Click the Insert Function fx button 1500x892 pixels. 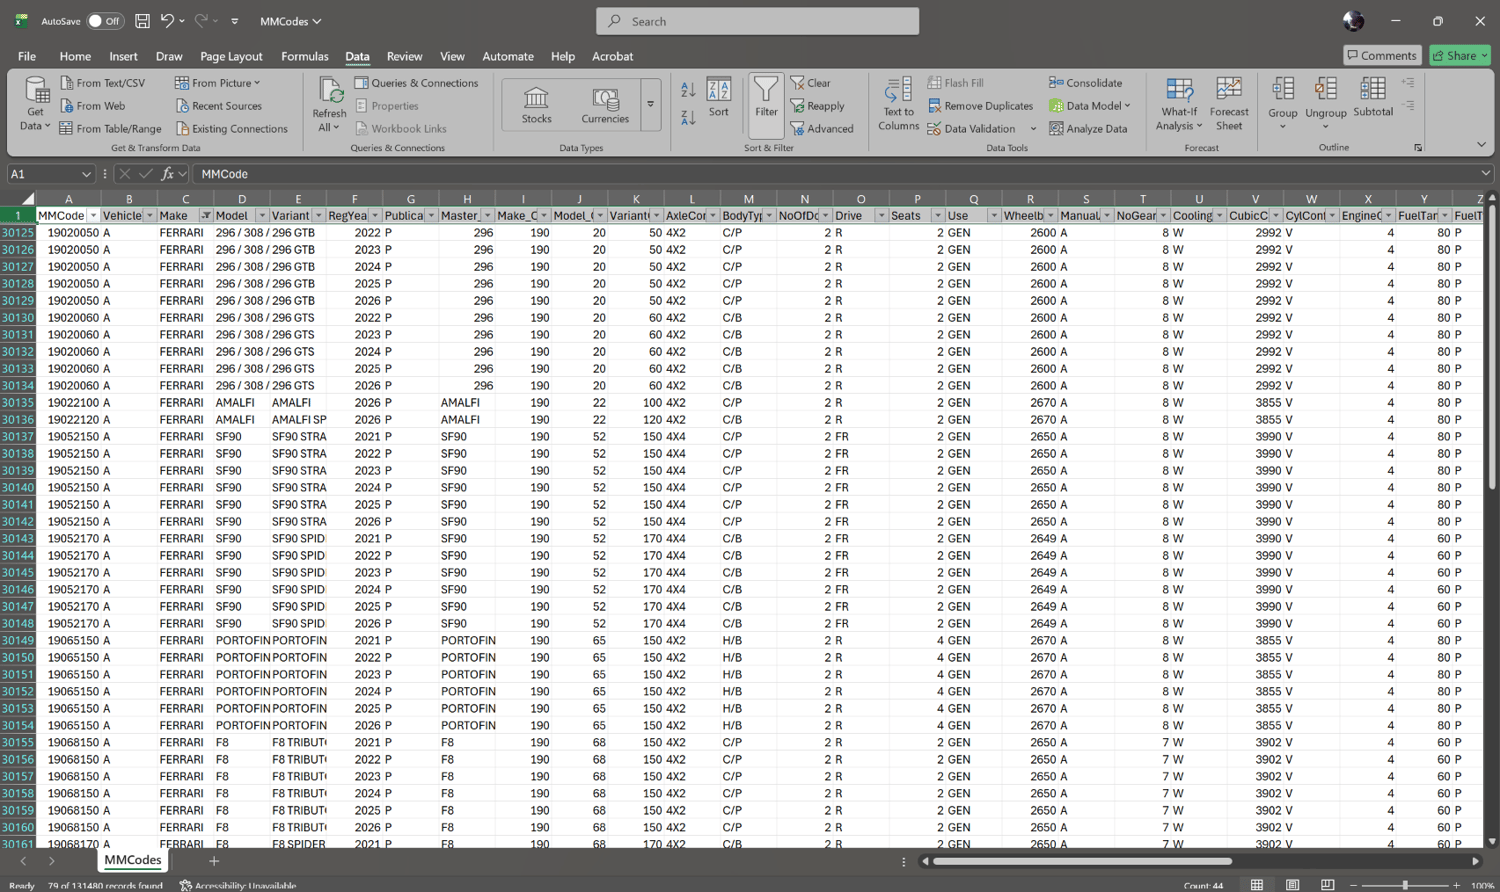[167, 174]
